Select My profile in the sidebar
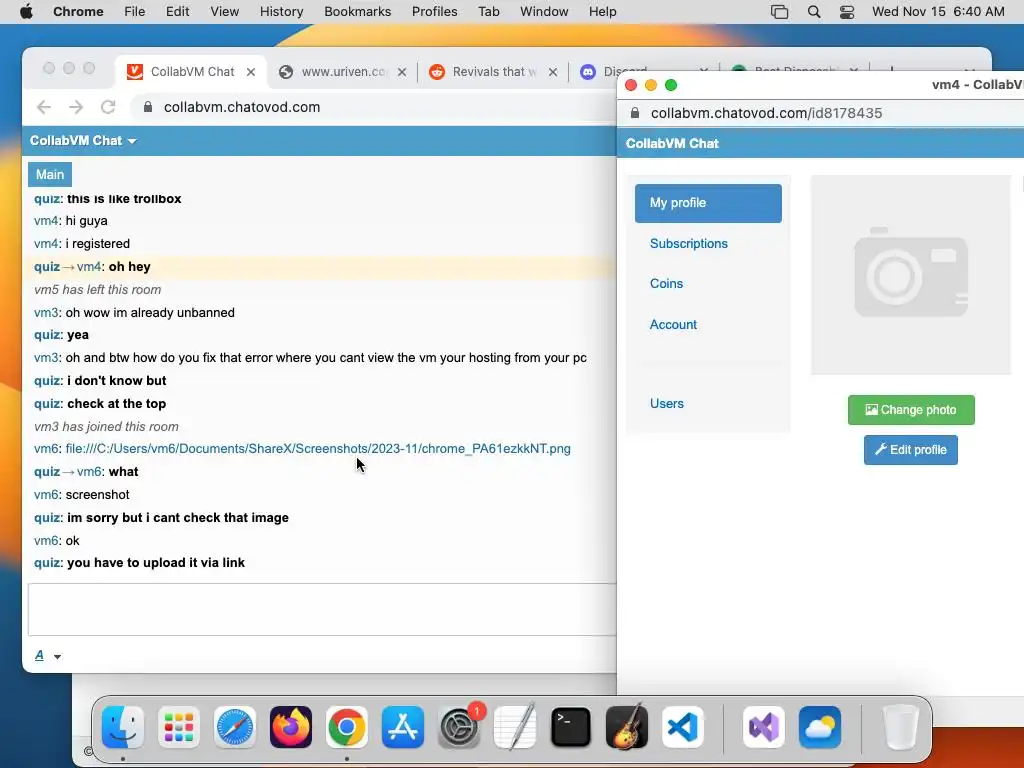 pyautogui.click(x=708, y=203)
